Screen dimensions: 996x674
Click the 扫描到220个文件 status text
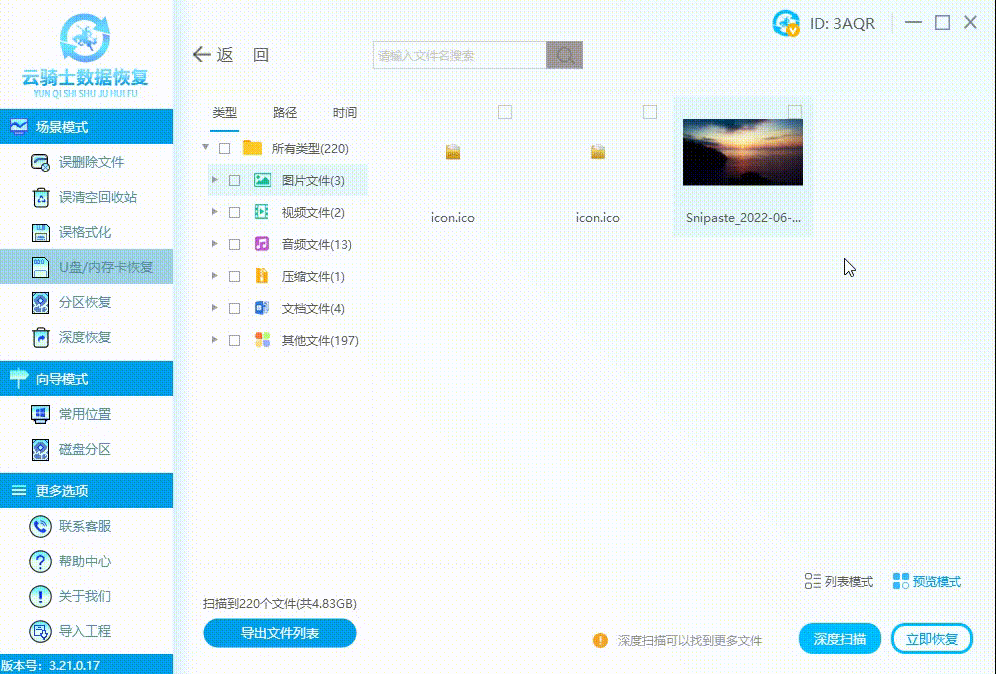coord(279,603)
